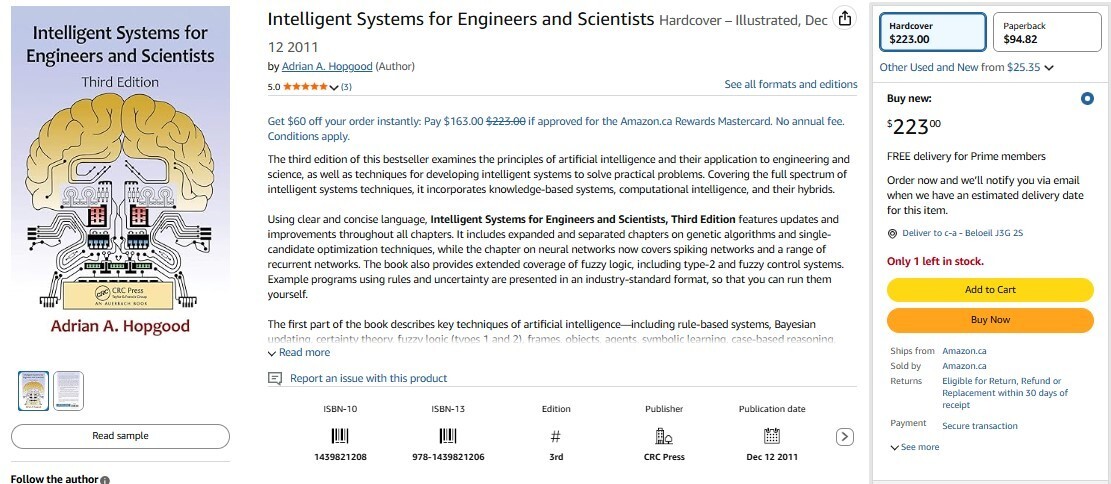Viewport: 1111px width, 484px height.
Task: Expand See more purchase details
Action: (915, 447)
